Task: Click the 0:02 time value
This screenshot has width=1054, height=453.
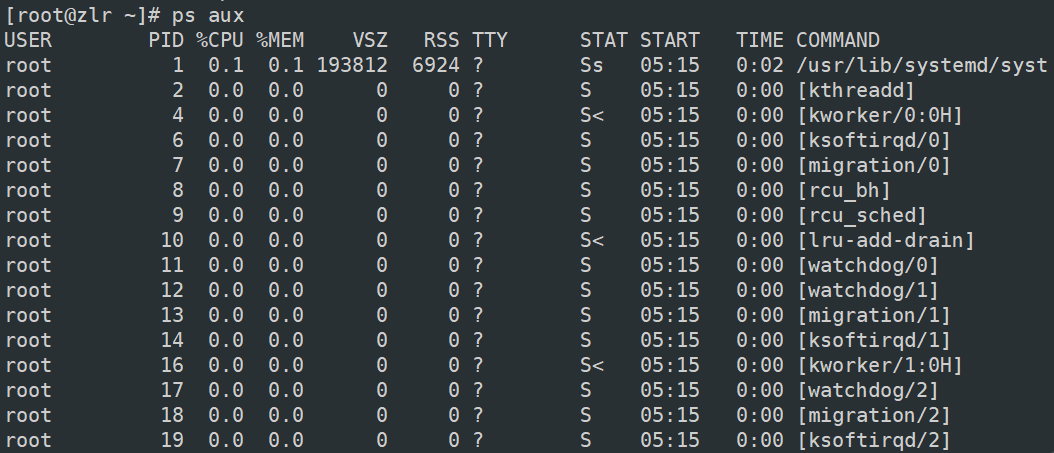Action: [x=760, y=65]
